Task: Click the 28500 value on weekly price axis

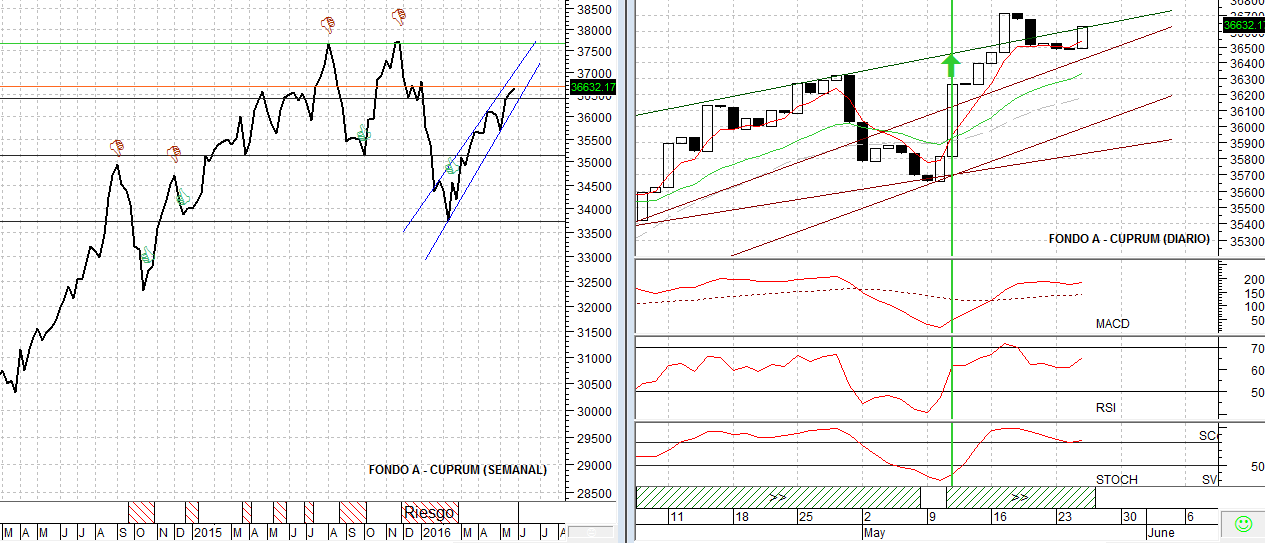Action: (594, 494)
